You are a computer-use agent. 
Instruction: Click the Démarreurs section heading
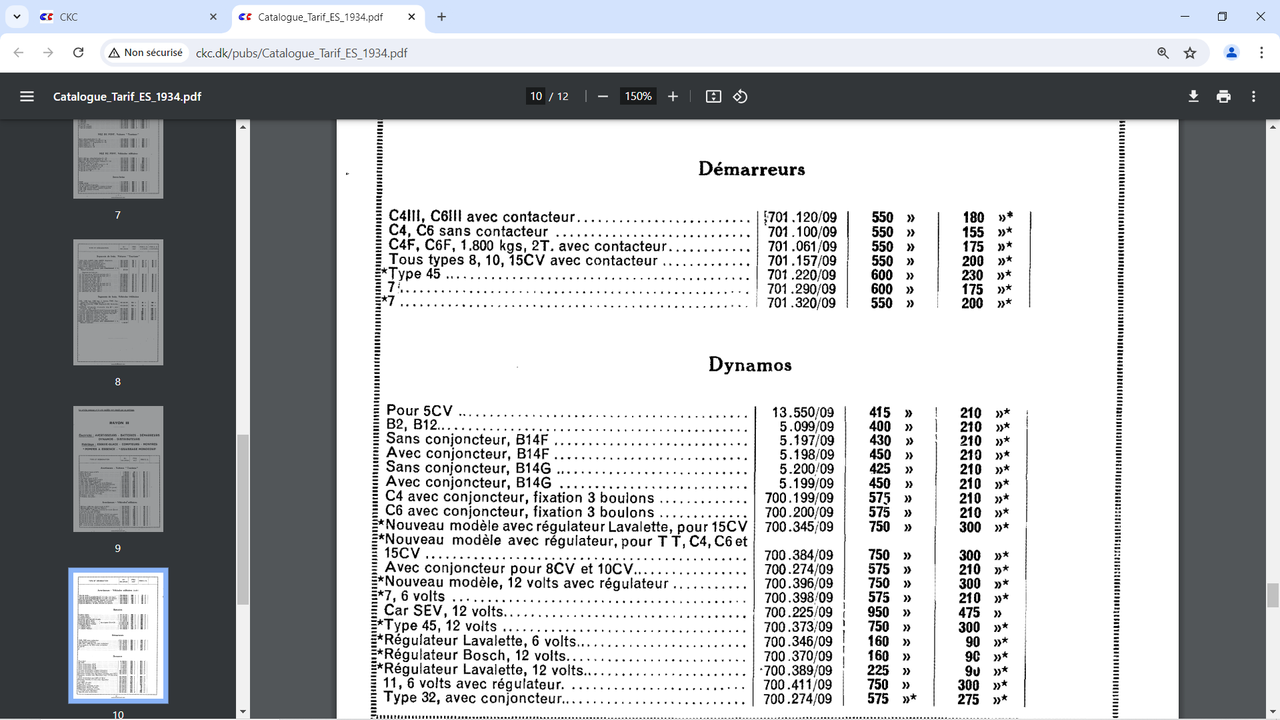[x=751, y=169]
